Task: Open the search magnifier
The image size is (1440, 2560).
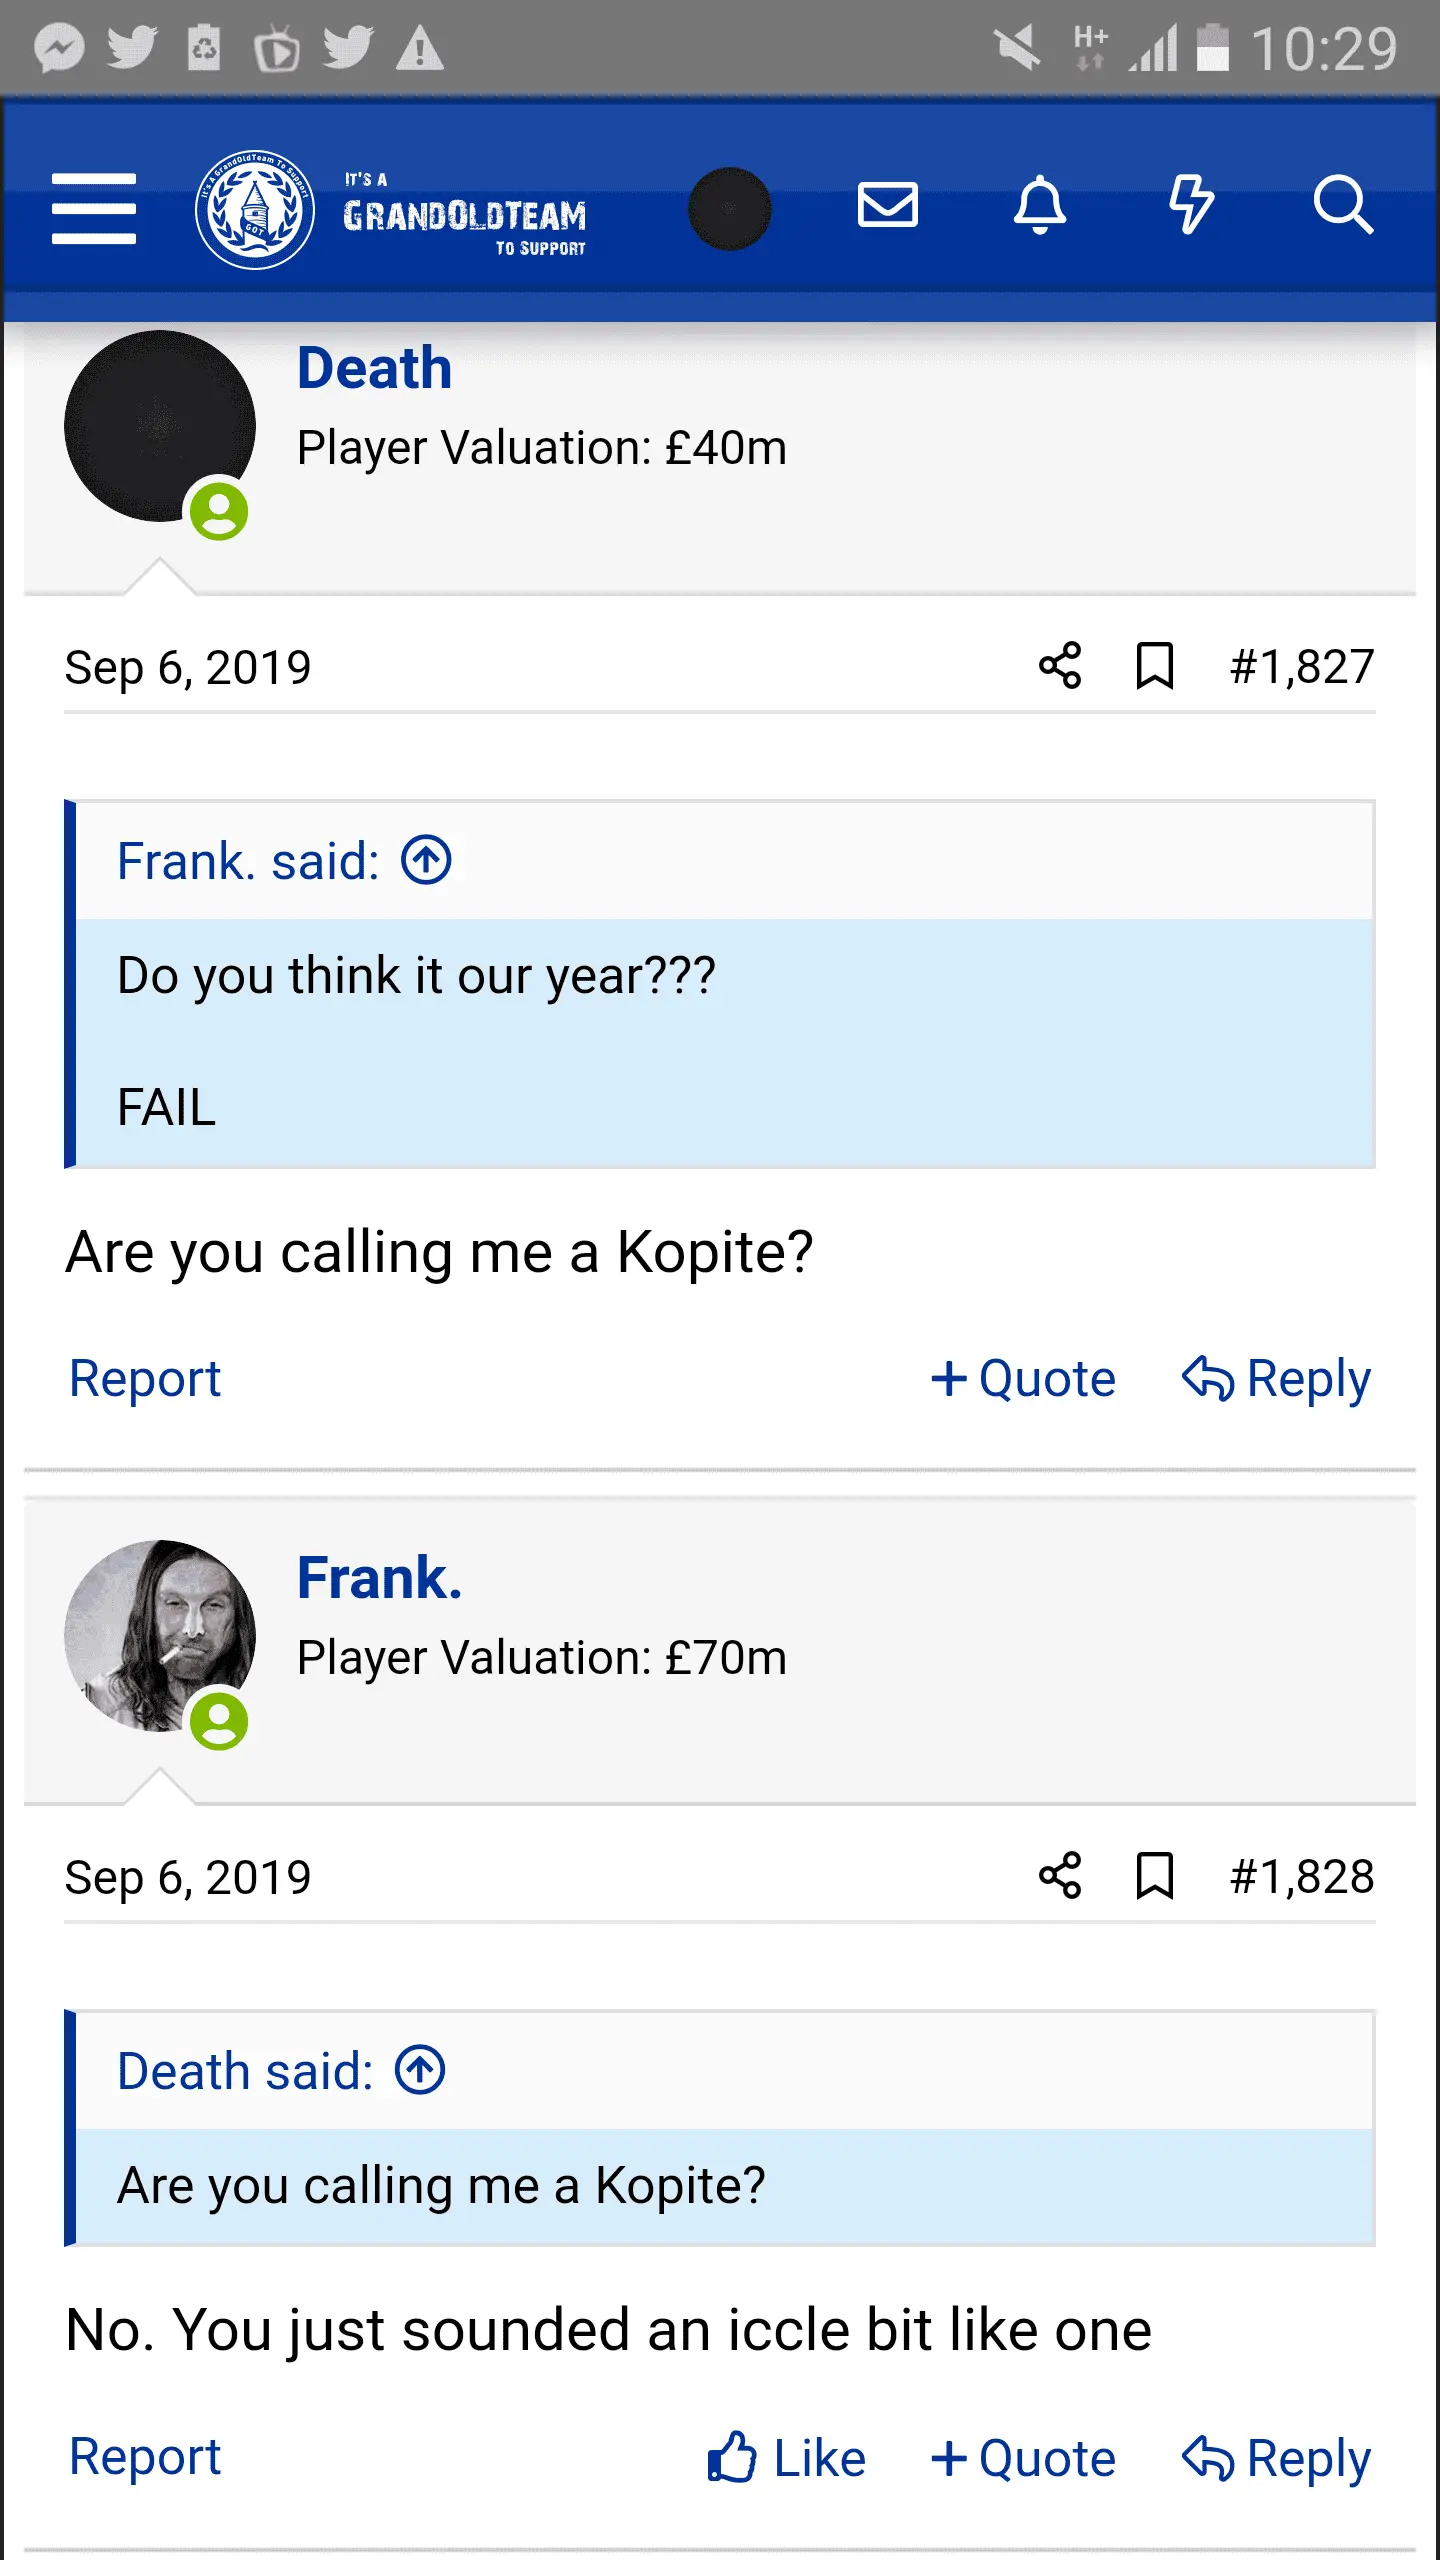Action: [1342, 206]
